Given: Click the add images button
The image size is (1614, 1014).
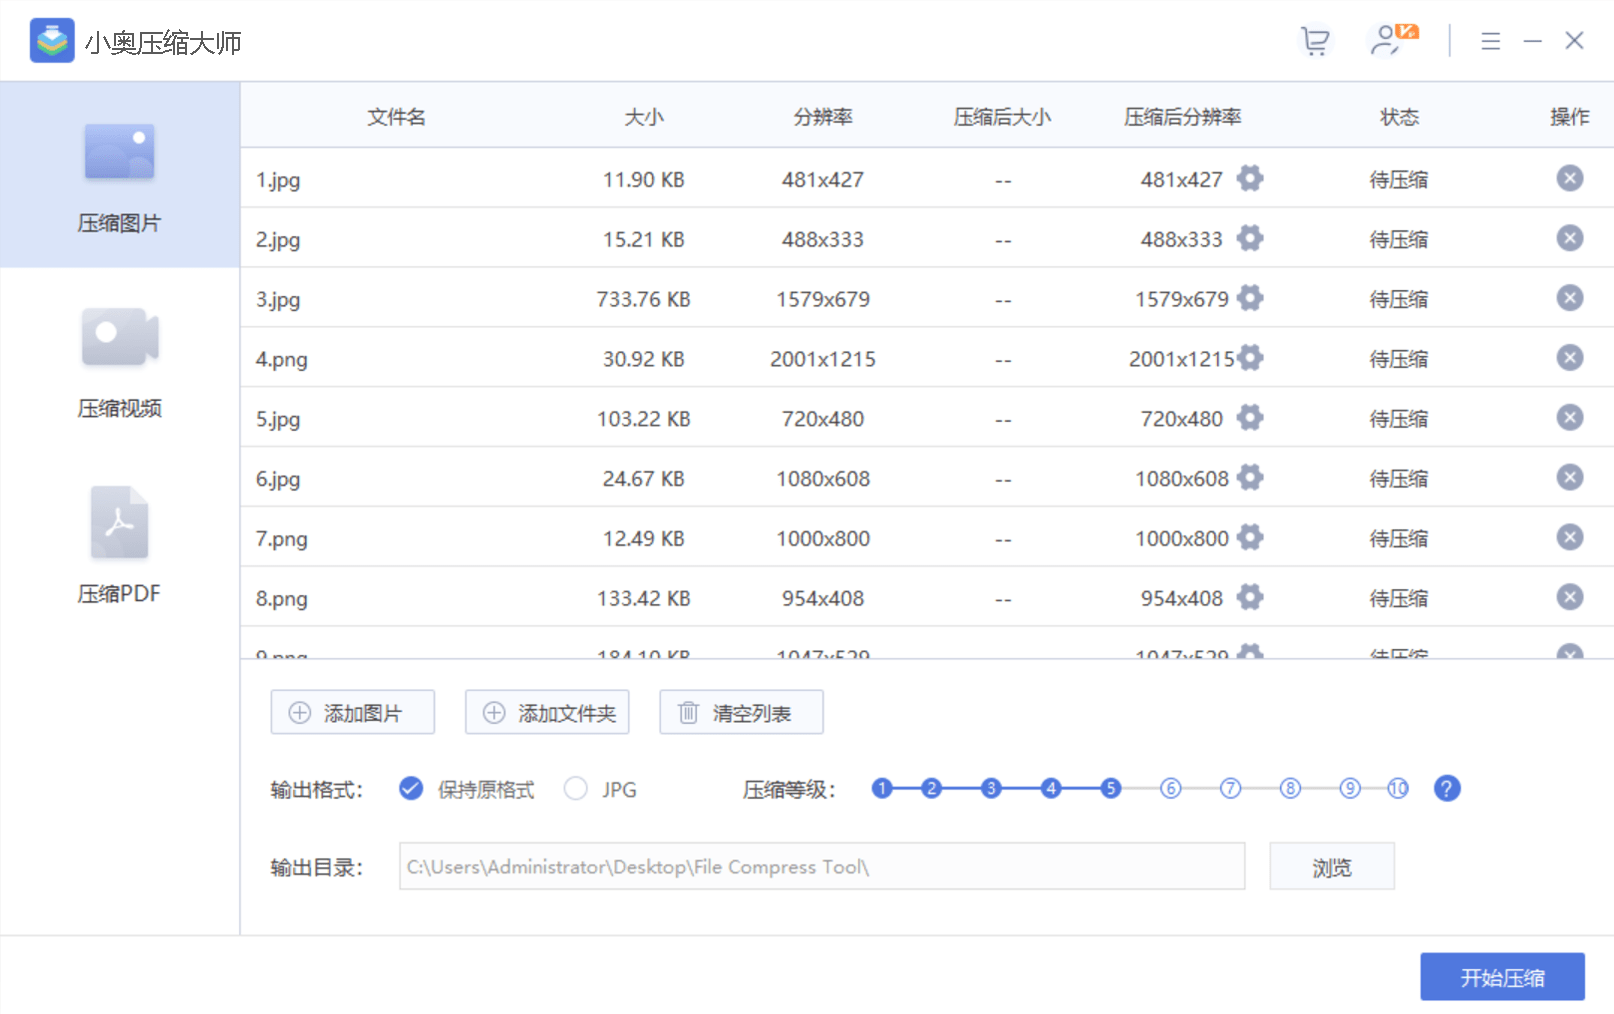Looking at the screenshot, I should (x=352, y=712).
